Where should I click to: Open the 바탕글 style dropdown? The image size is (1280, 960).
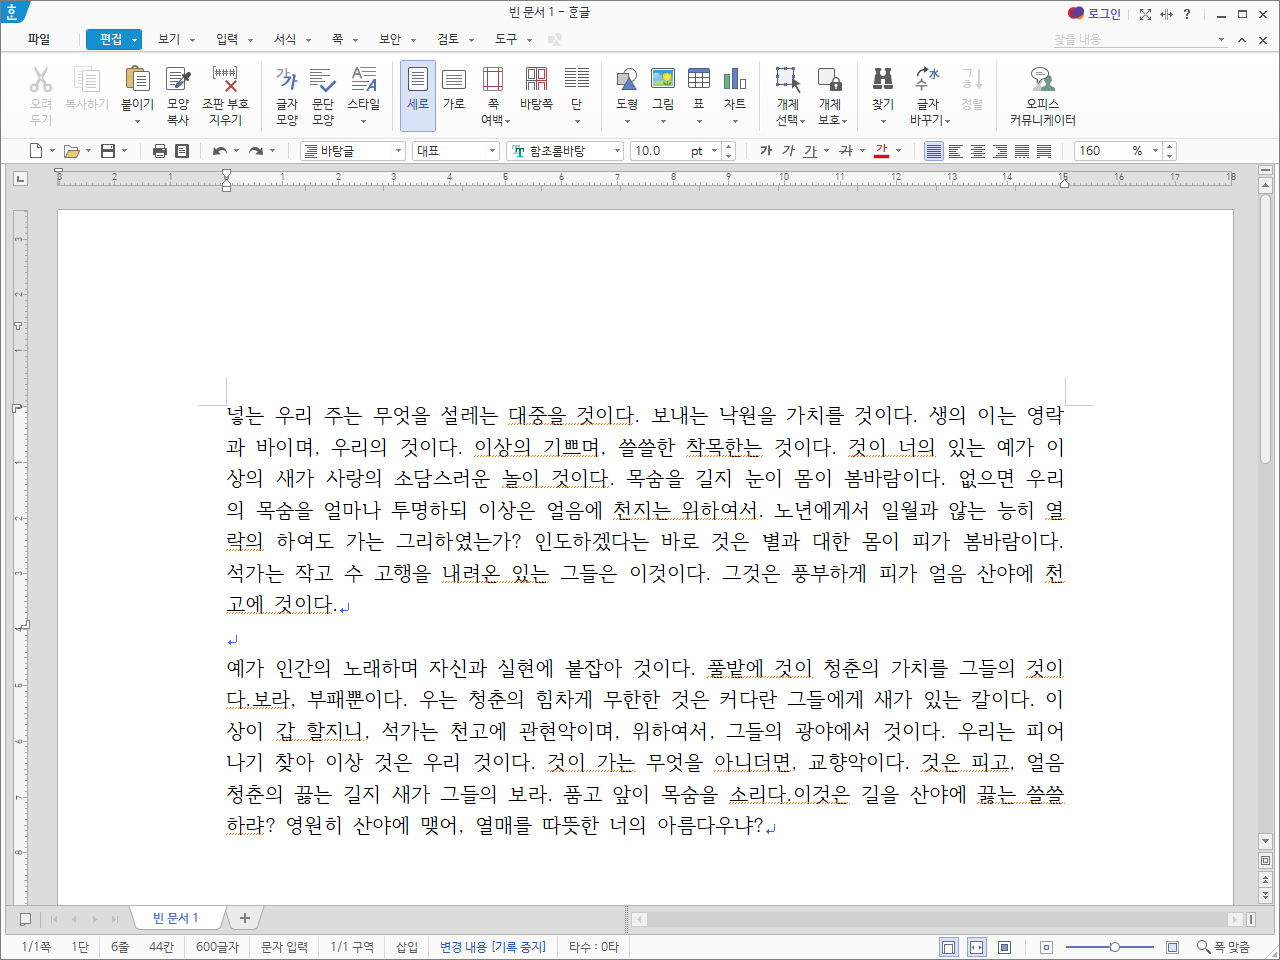(x=398, y=151)
